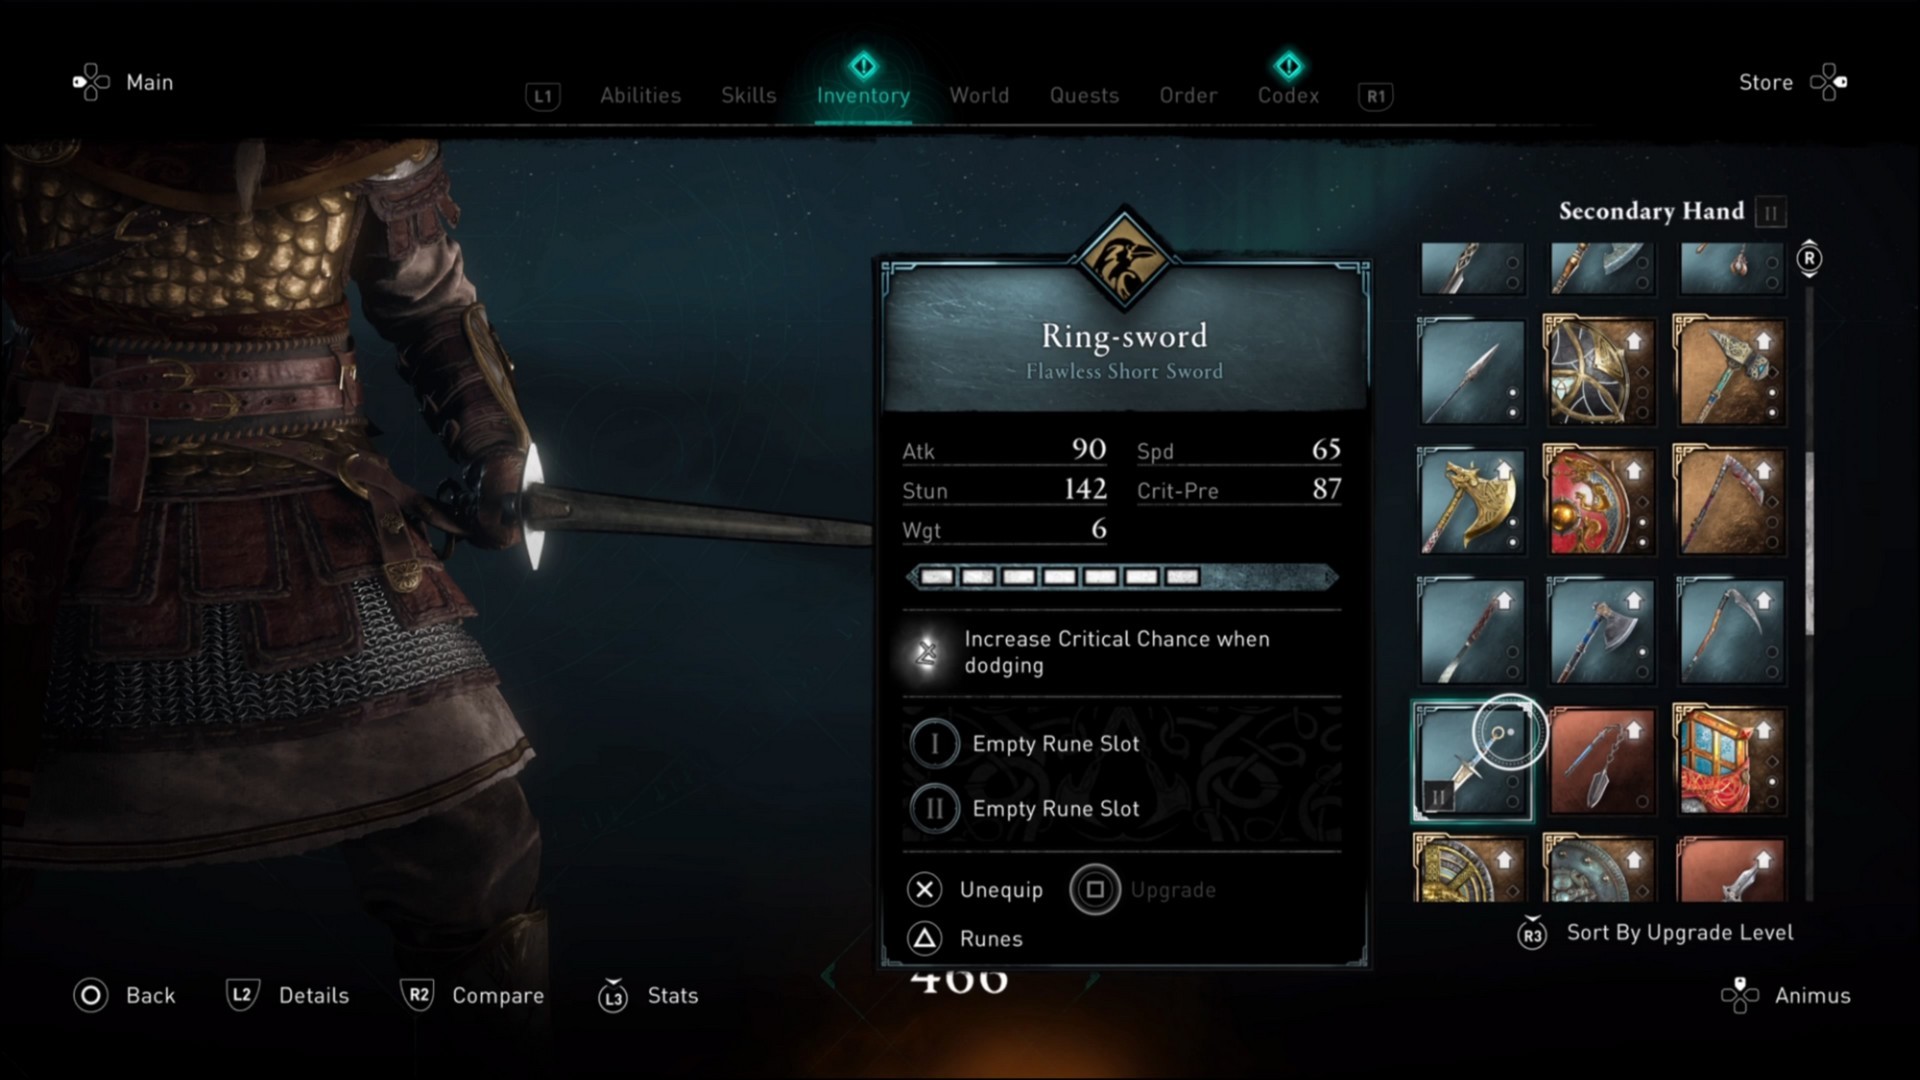This screenshot has width=1920, height=1080.
Task: Switch to the Skills tab
Action: [749, 95]
